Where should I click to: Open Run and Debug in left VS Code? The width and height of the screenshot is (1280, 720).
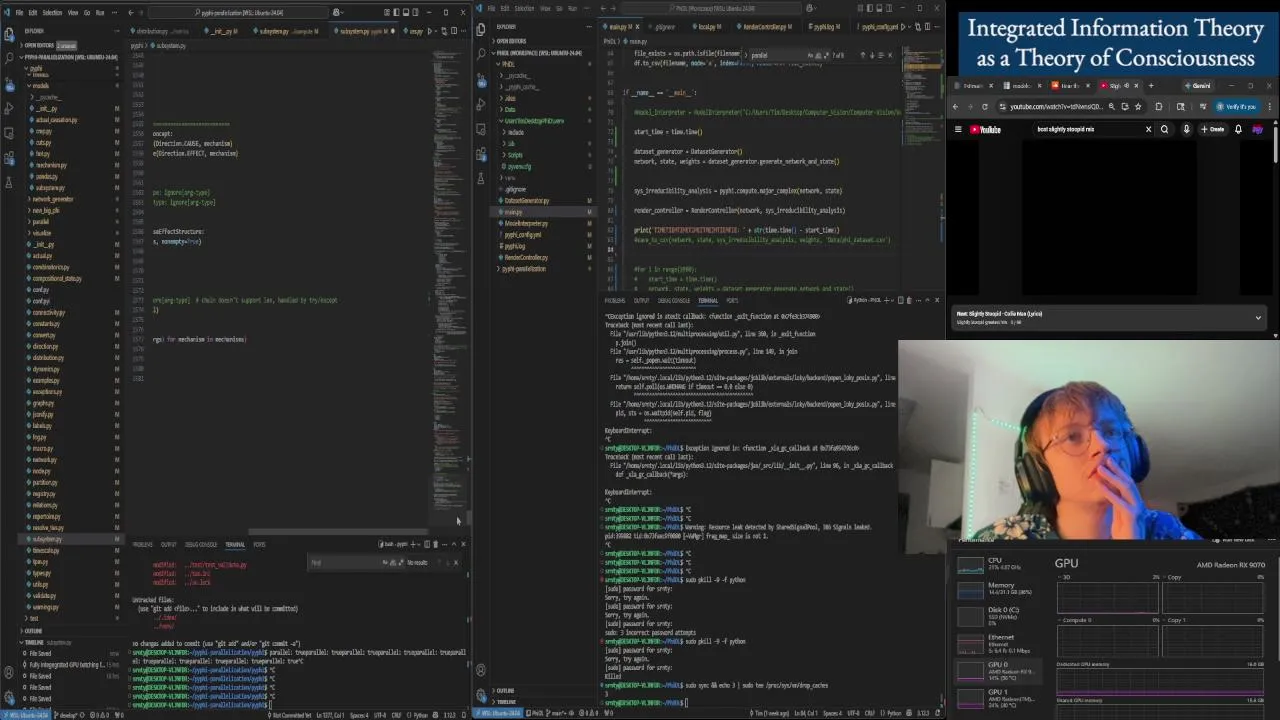pyautogui.click(x=9, y=108)
